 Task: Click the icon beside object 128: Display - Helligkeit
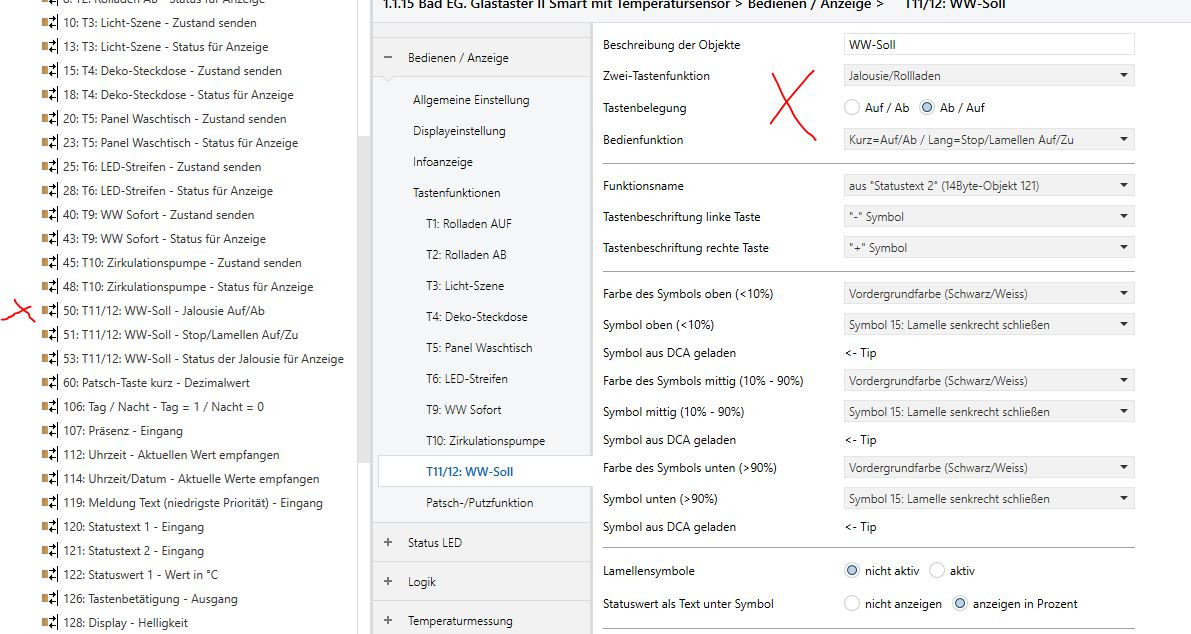pyautogui.click(x=49, y=623)
